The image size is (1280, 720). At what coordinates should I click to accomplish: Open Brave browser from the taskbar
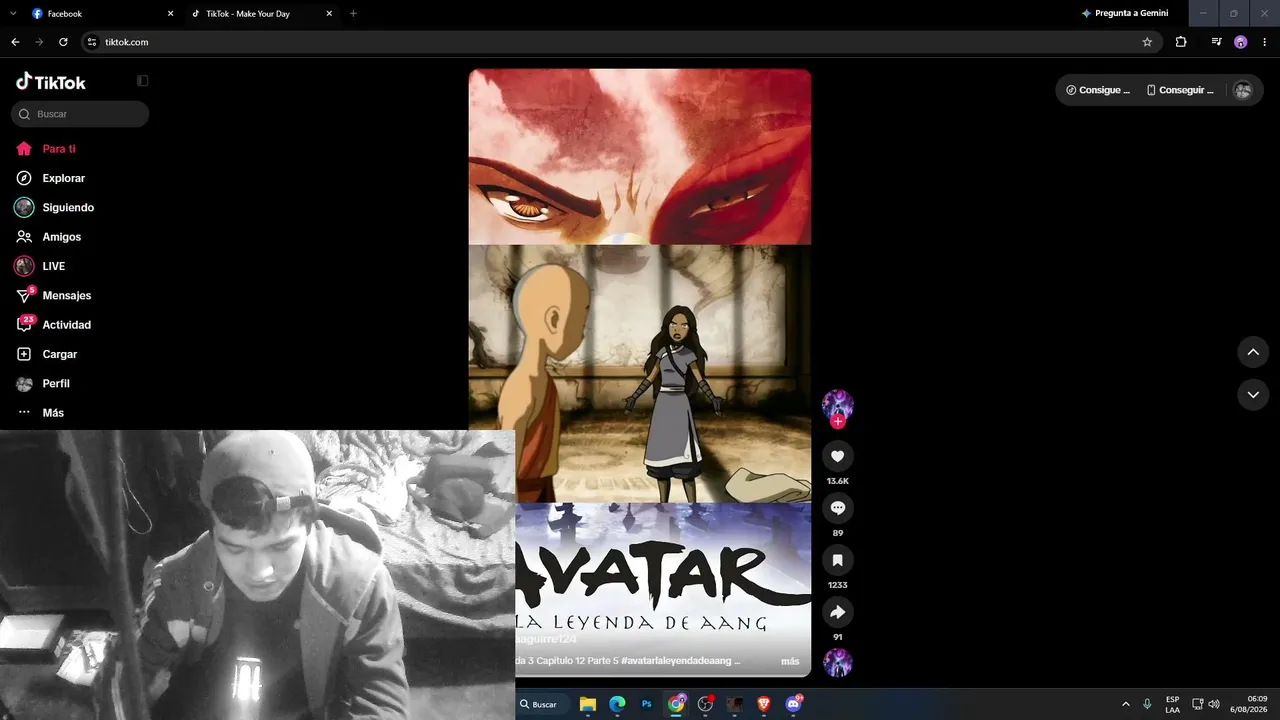[764, 704]
